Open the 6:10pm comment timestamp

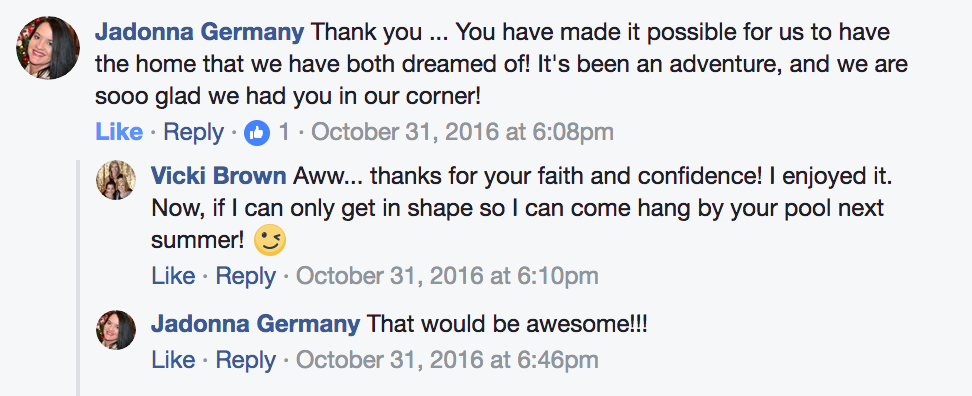[x=447, y=276]
